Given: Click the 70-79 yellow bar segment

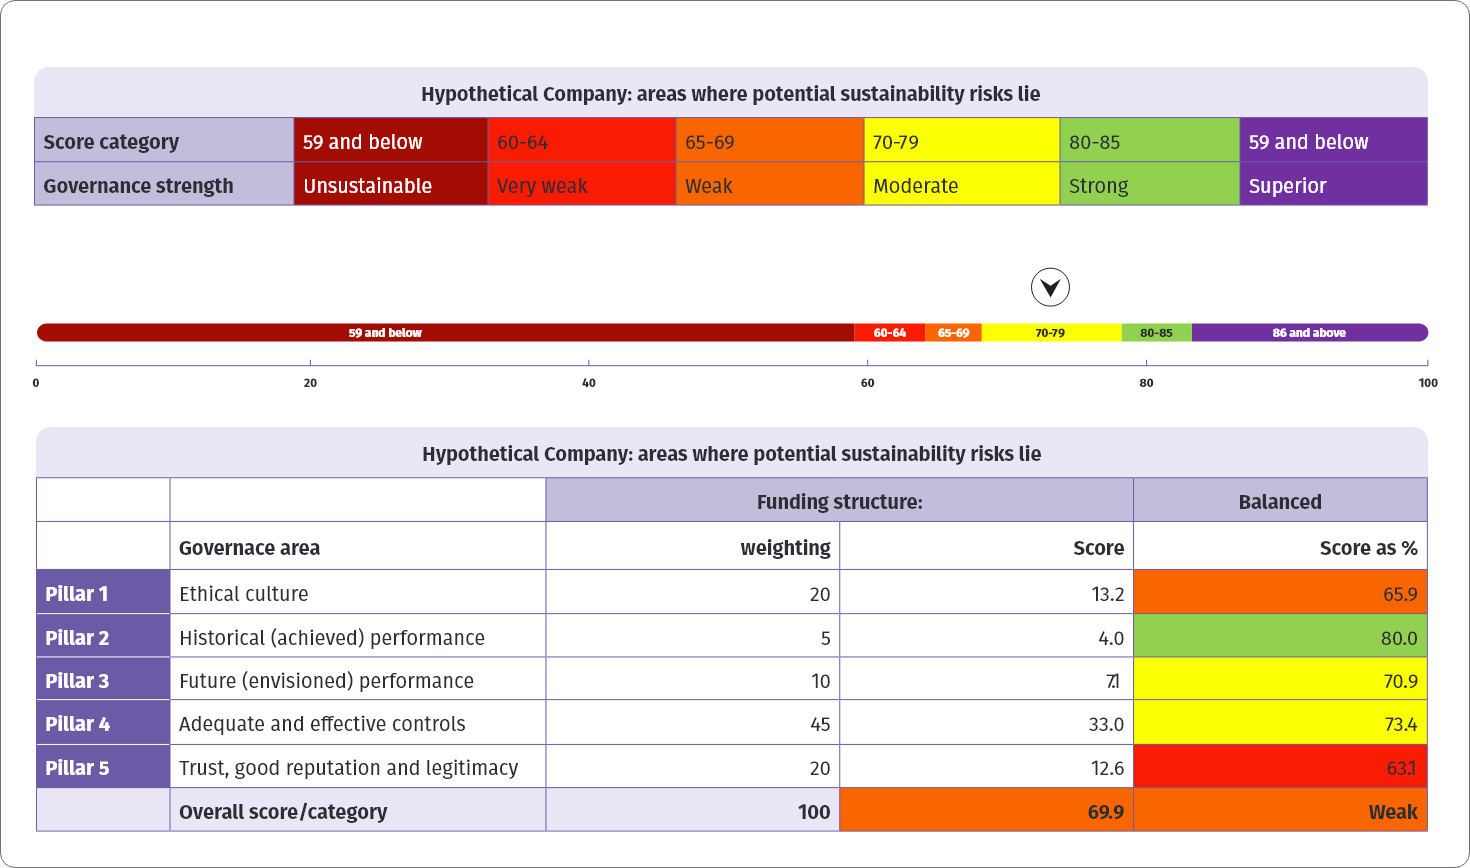Looking at the screenshot, I should click(1050, 333).
